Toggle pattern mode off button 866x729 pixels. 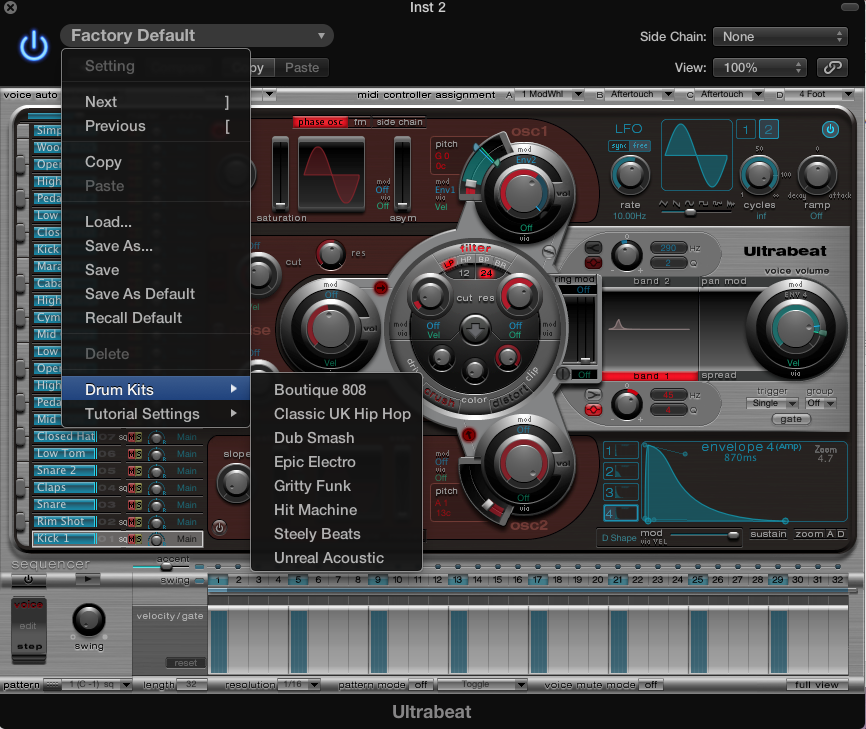pos(421,685)
